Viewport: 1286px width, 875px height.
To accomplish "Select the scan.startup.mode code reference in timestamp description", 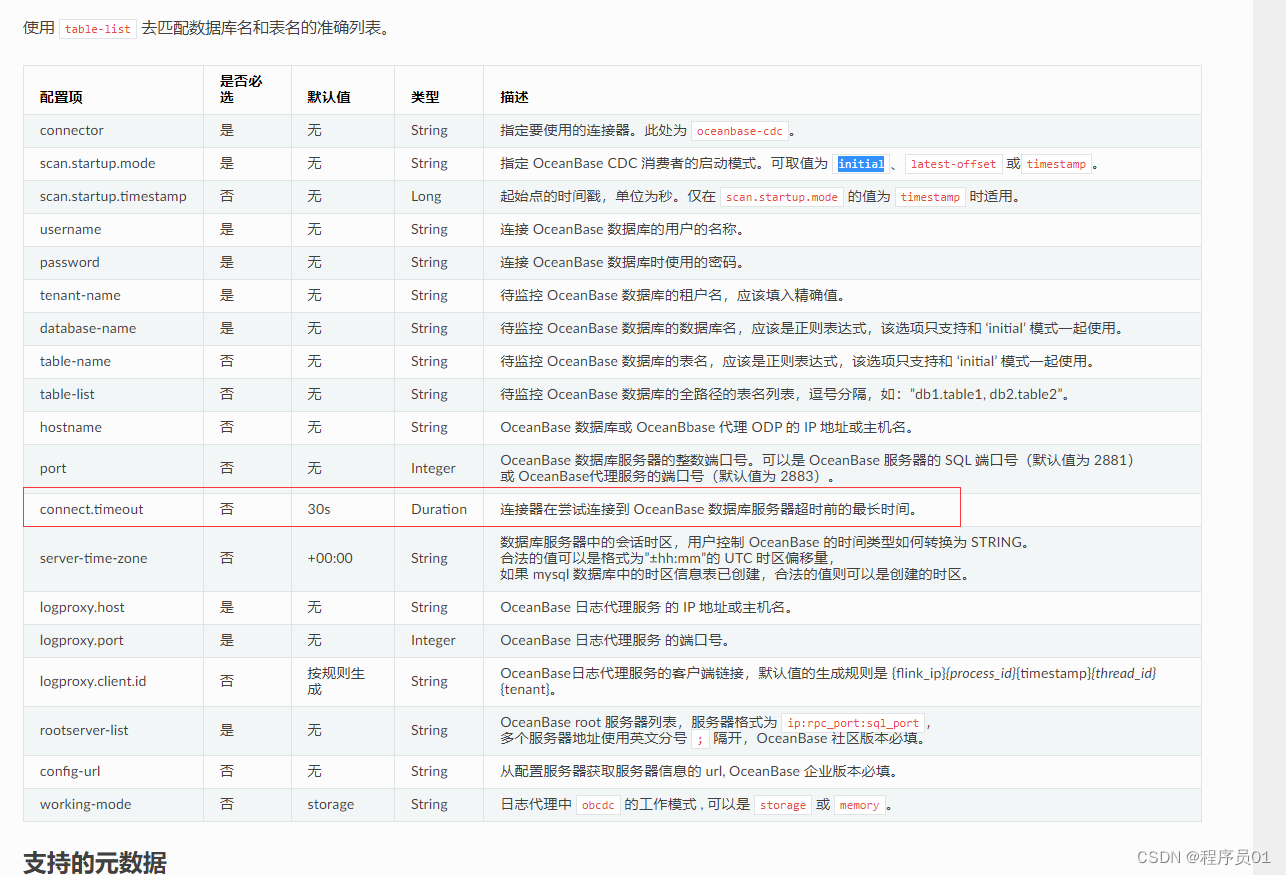I will (781, 197).
